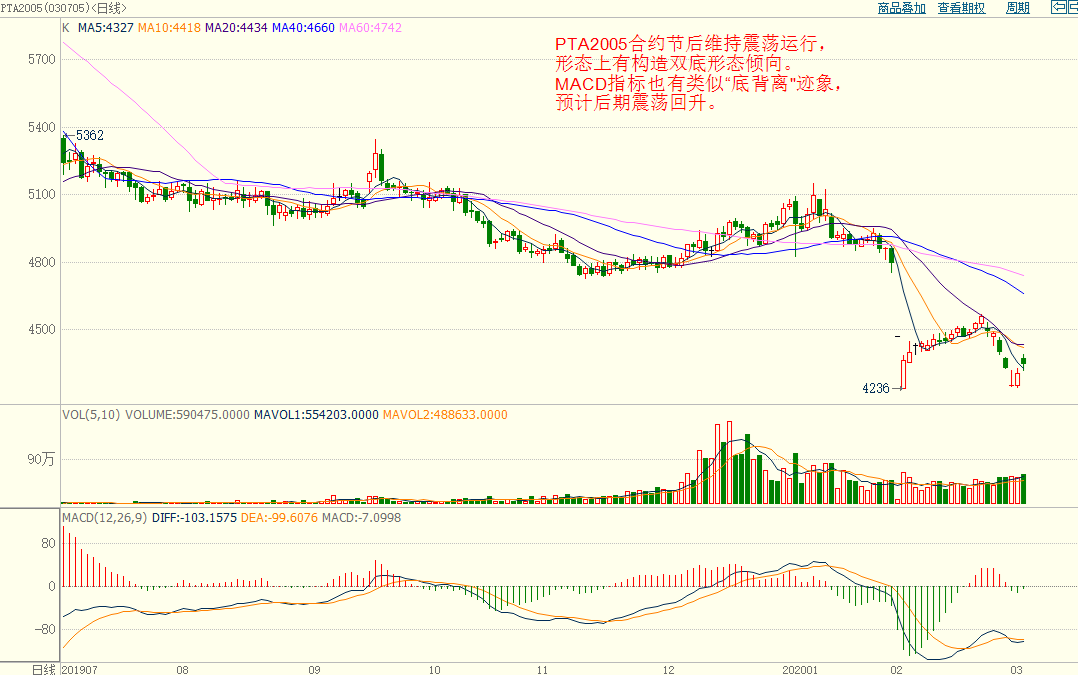The height and width of the screenshot is (675, 1078).
Task: Click the MAVOL1:554203 volume label
Action: click(316, 415)
